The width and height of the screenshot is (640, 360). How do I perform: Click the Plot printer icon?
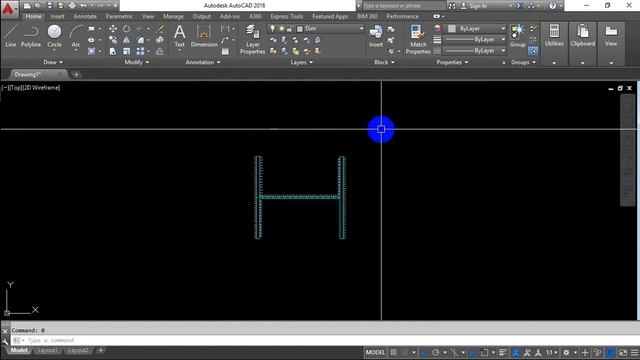72,6
